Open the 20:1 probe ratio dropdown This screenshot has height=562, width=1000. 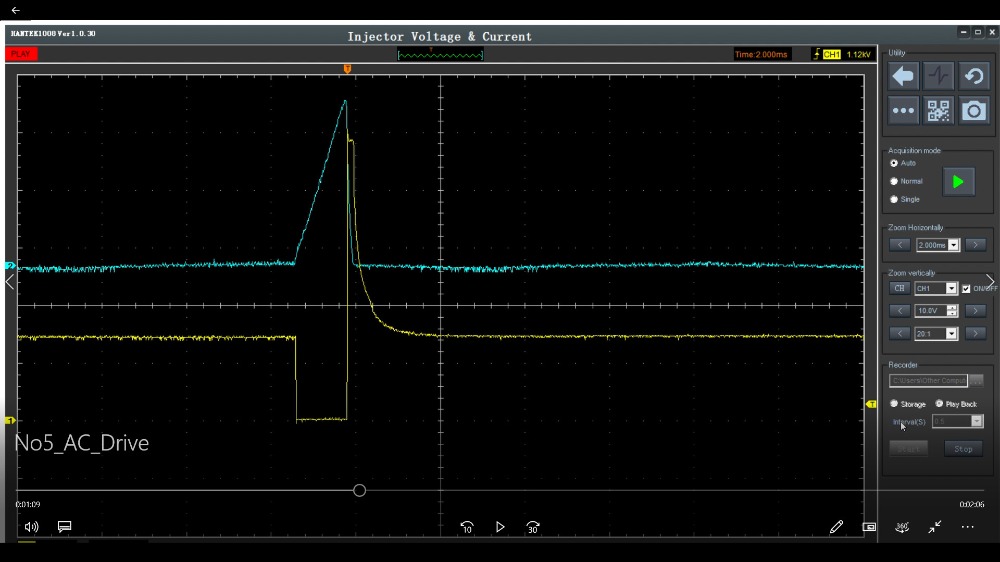coord(952,334)
